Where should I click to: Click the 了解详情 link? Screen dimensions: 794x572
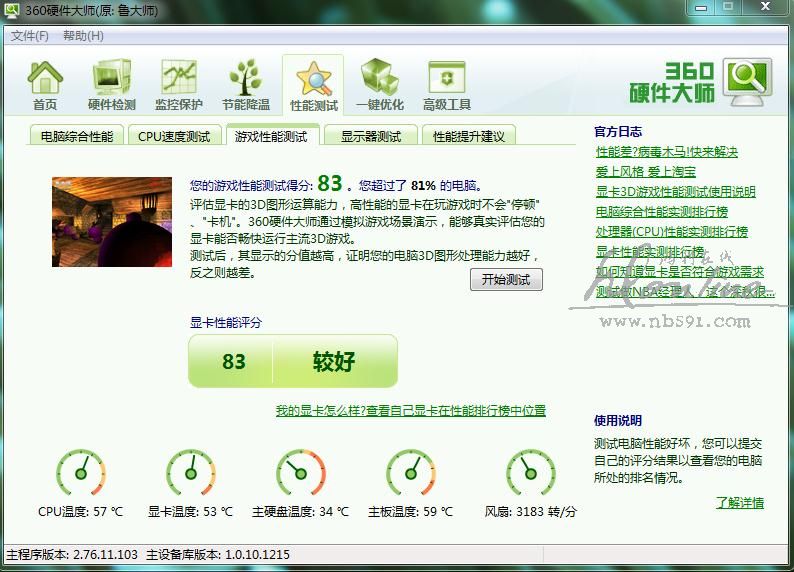point(740,503)
